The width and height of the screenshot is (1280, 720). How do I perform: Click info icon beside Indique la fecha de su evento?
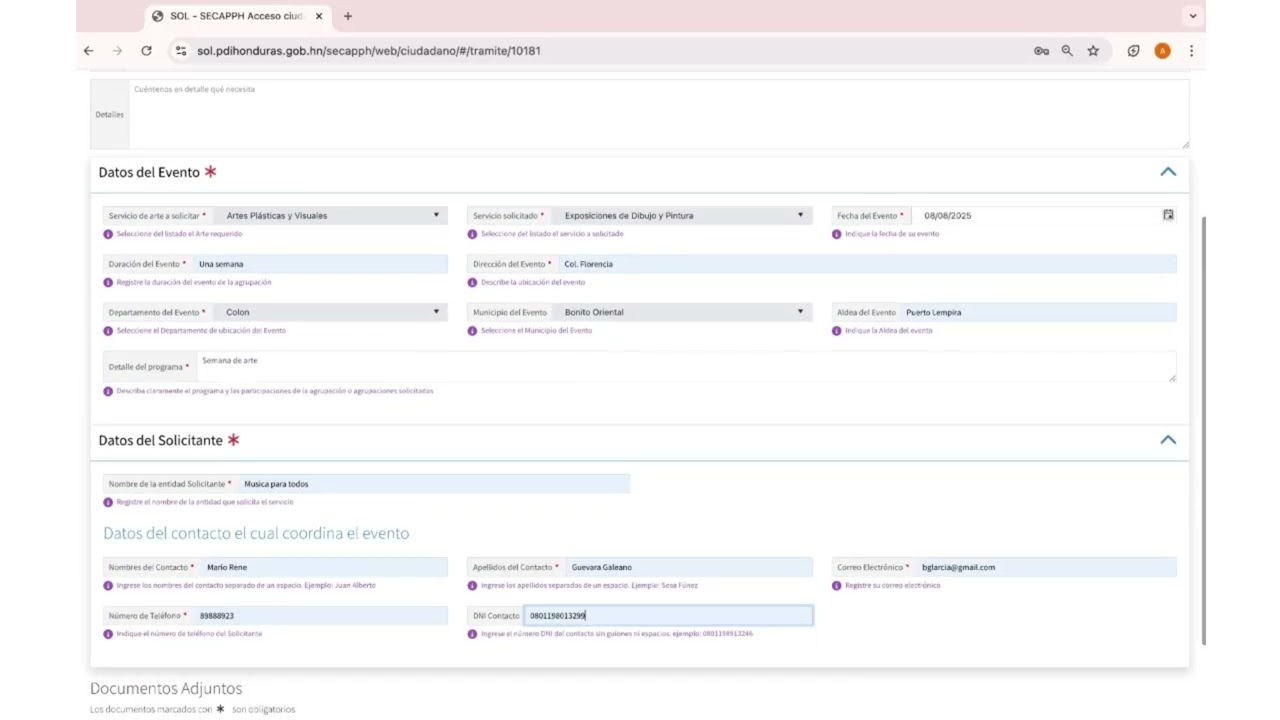836,234
